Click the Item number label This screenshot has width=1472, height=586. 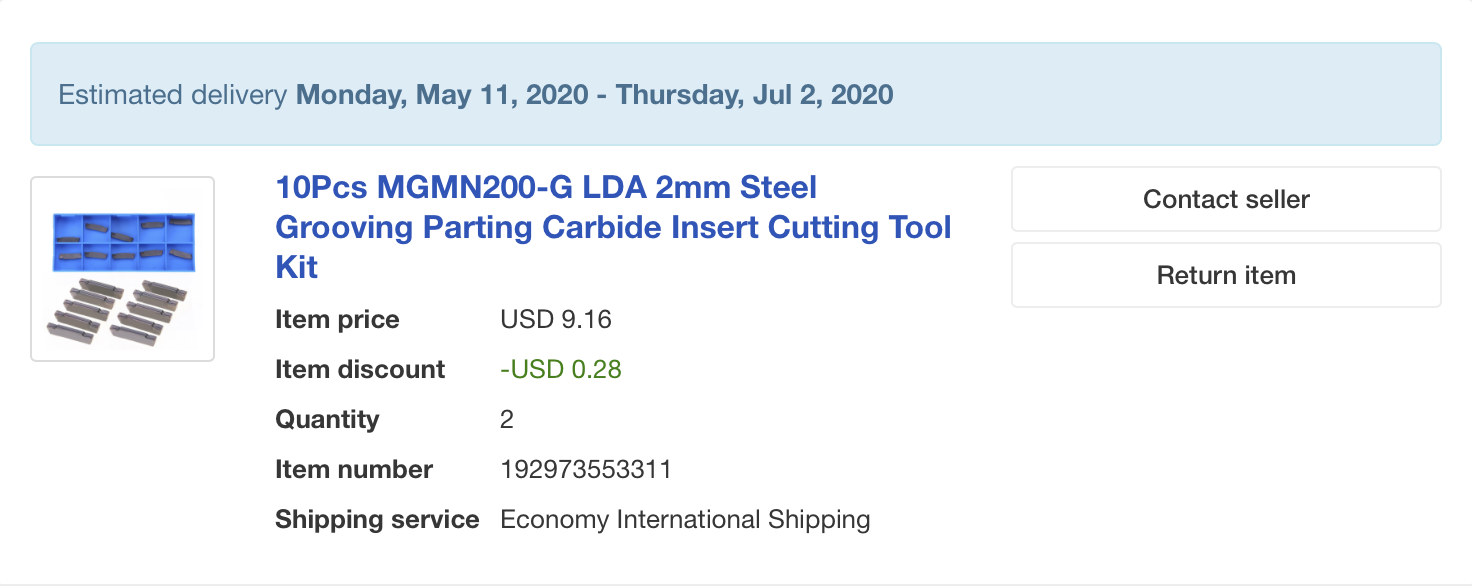(x=354, y=470)
